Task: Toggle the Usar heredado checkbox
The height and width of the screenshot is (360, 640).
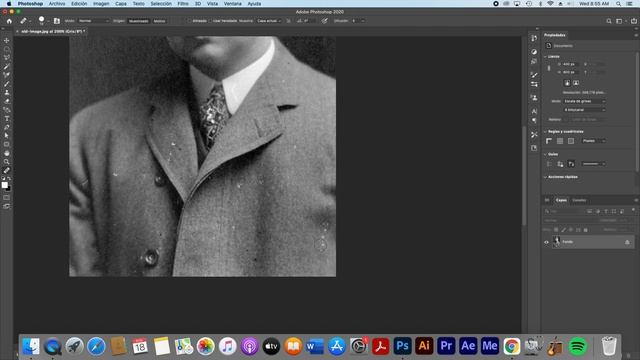Action: point(210,21)
